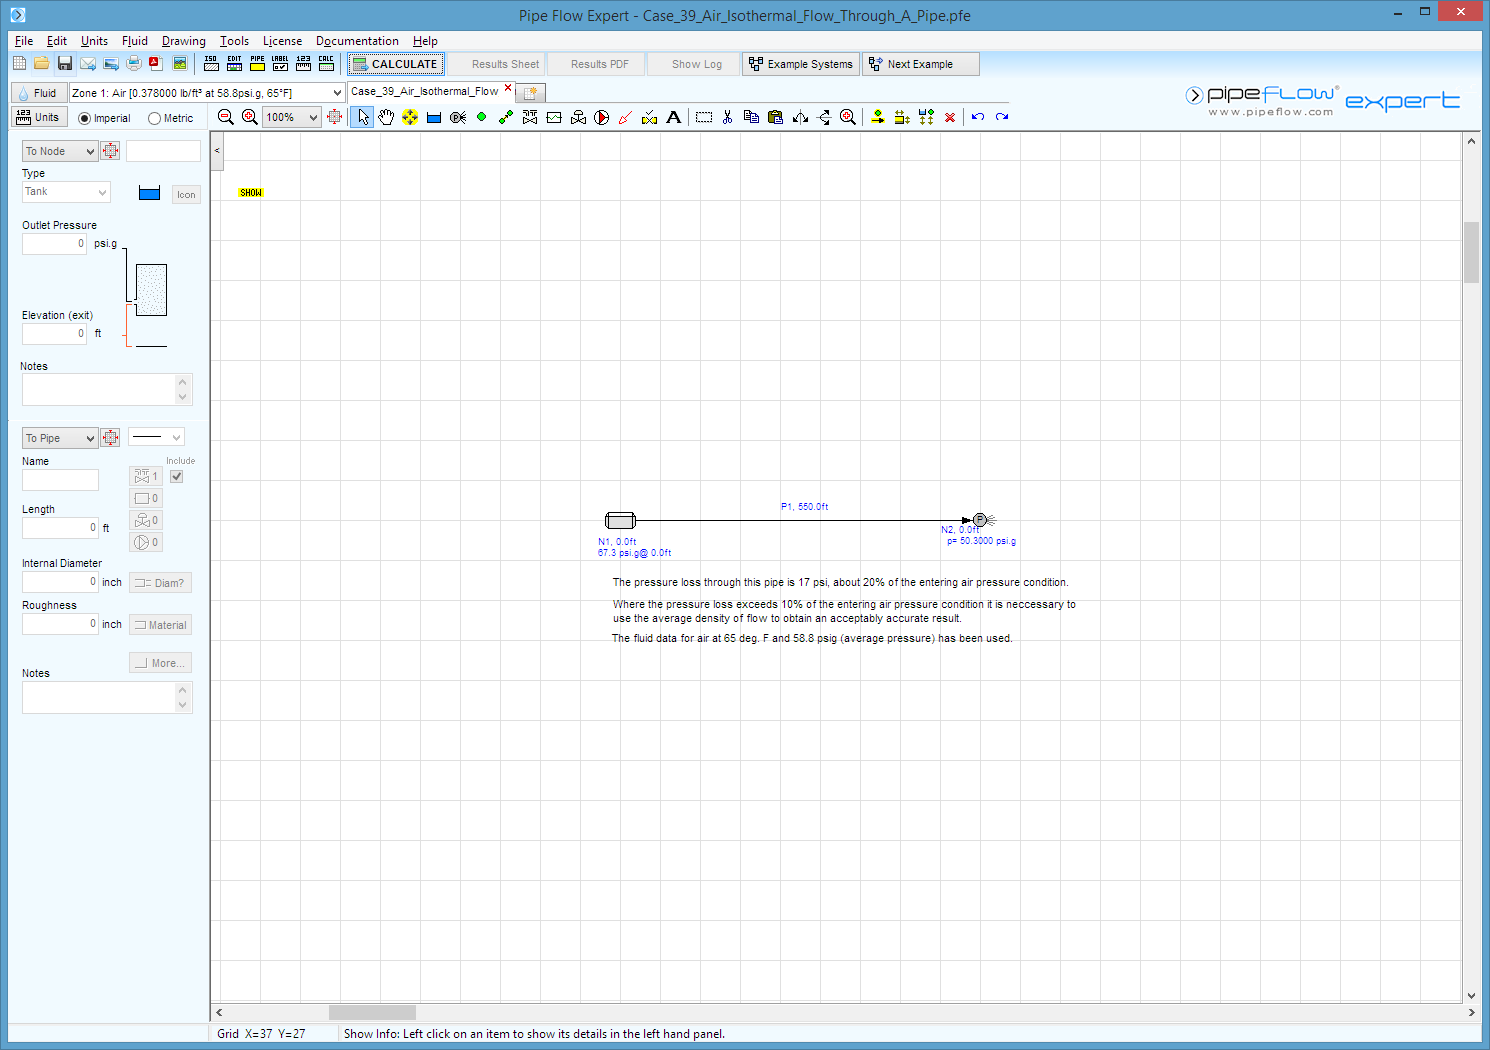Open a file with the folder icon

click(x=42, y=64)
